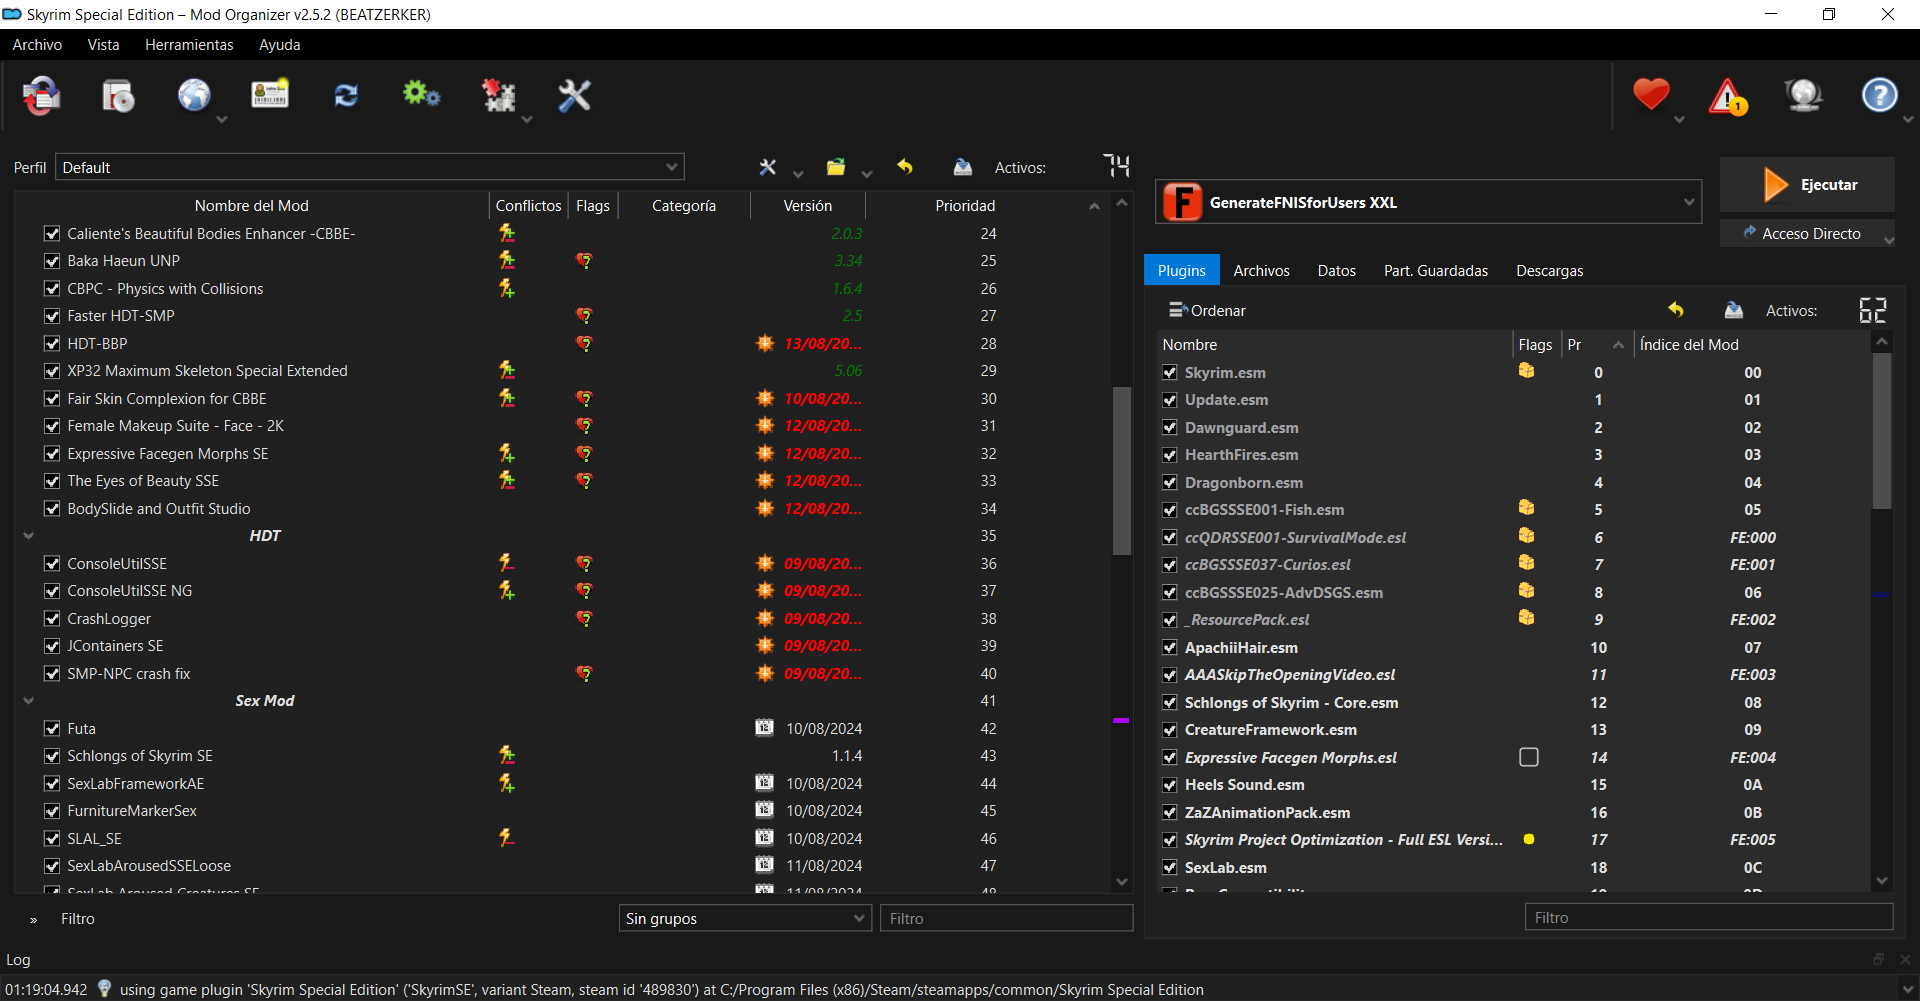The height and width of the screenshot is (1001, 1920).
Task: Switch to the Part. Guardadas tab
Action: (1436, 271)
